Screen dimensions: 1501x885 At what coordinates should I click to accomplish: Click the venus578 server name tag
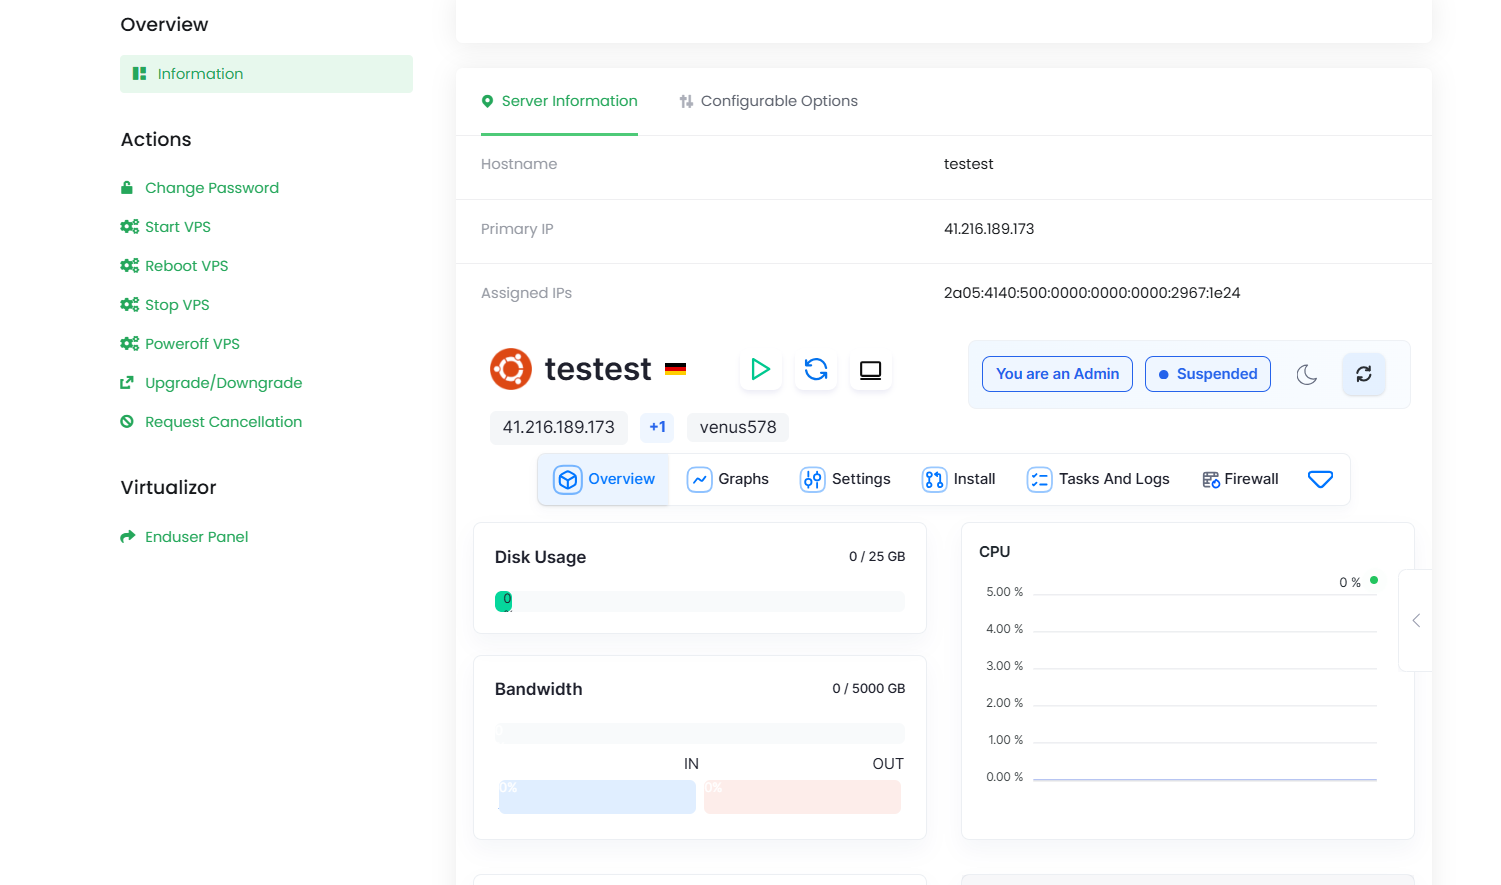[x=738, y=427]
